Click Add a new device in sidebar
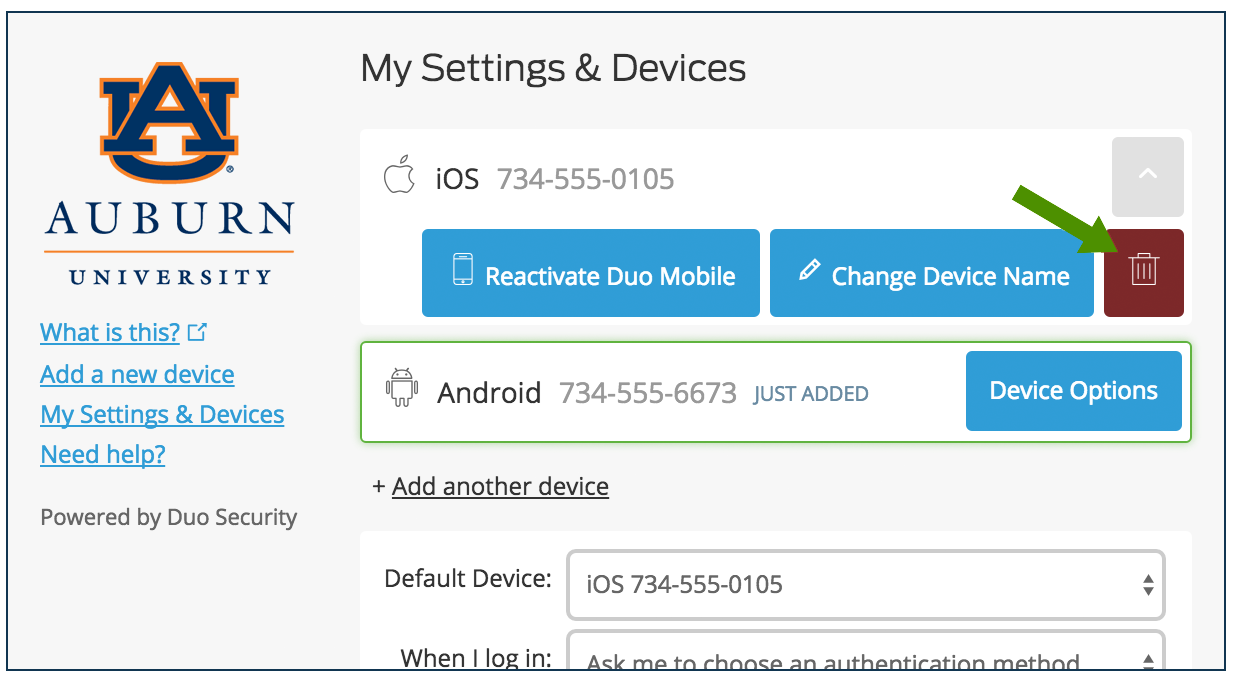1236x676 pixels. coord(137,374)
